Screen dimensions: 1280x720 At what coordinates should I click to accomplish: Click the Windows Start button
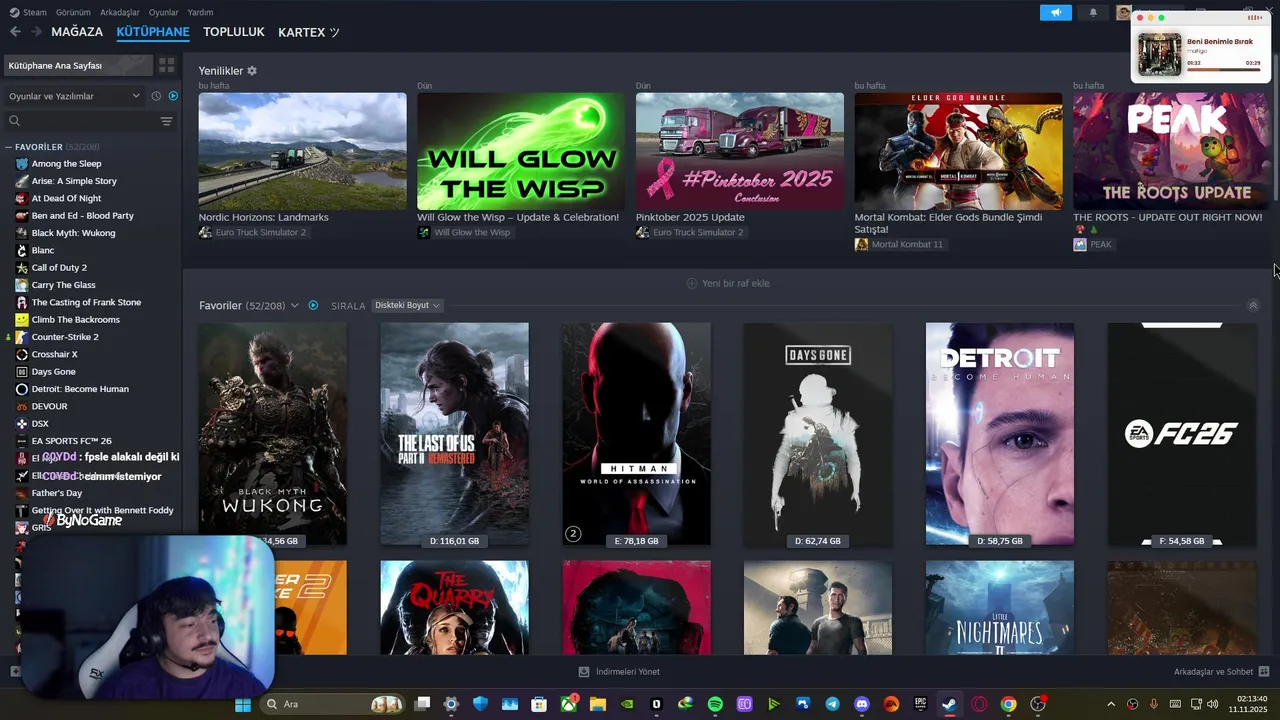tap(242, 704)
